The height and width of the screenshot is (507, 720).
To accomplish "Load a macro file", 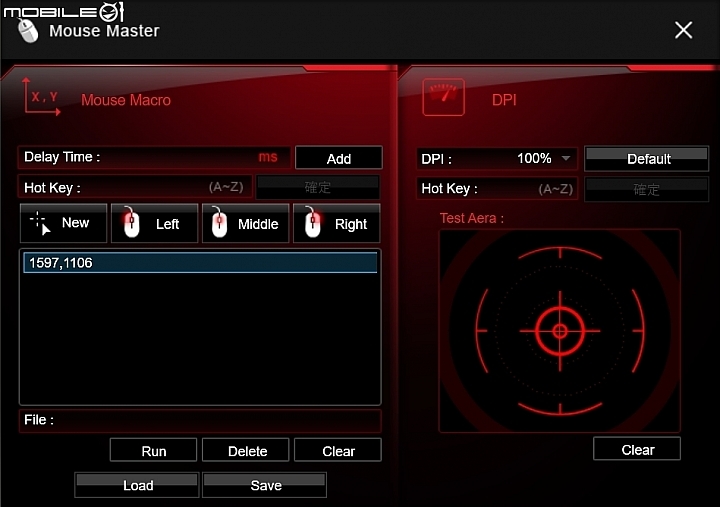I will tap(137, 485).
